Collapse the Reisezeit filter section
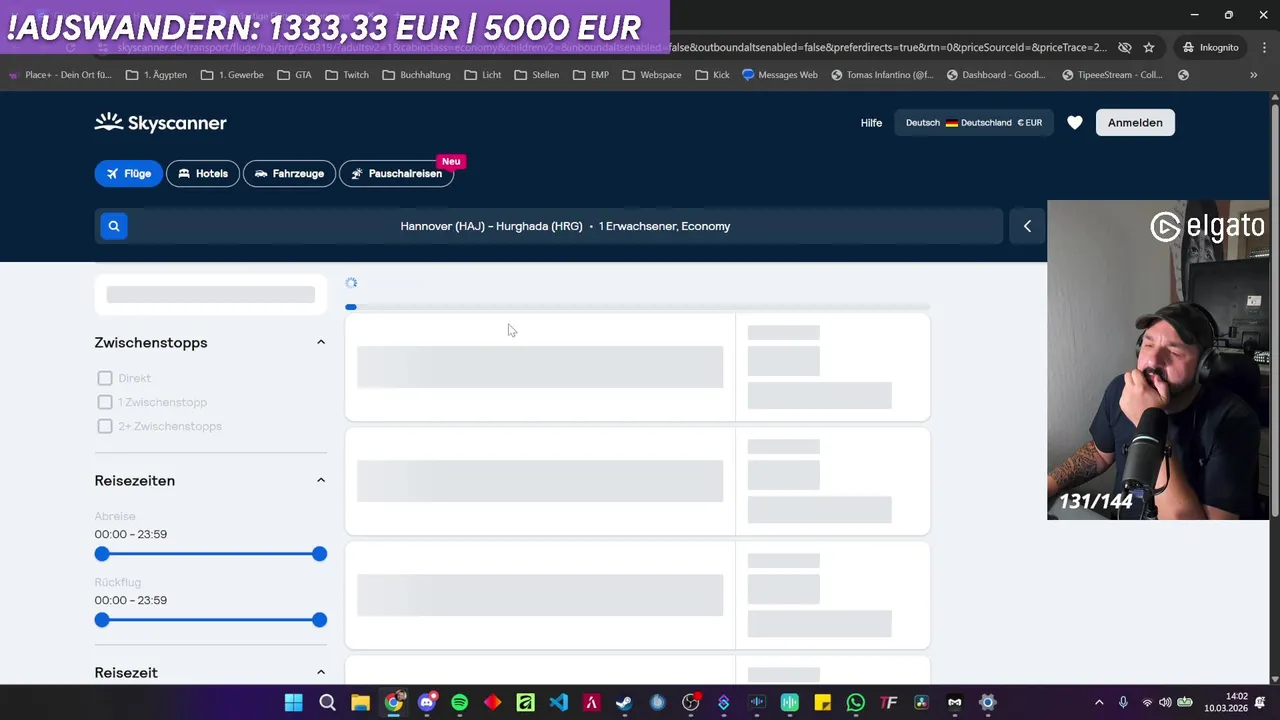This screenshot has width=1280, height=720. click(321, 672)
